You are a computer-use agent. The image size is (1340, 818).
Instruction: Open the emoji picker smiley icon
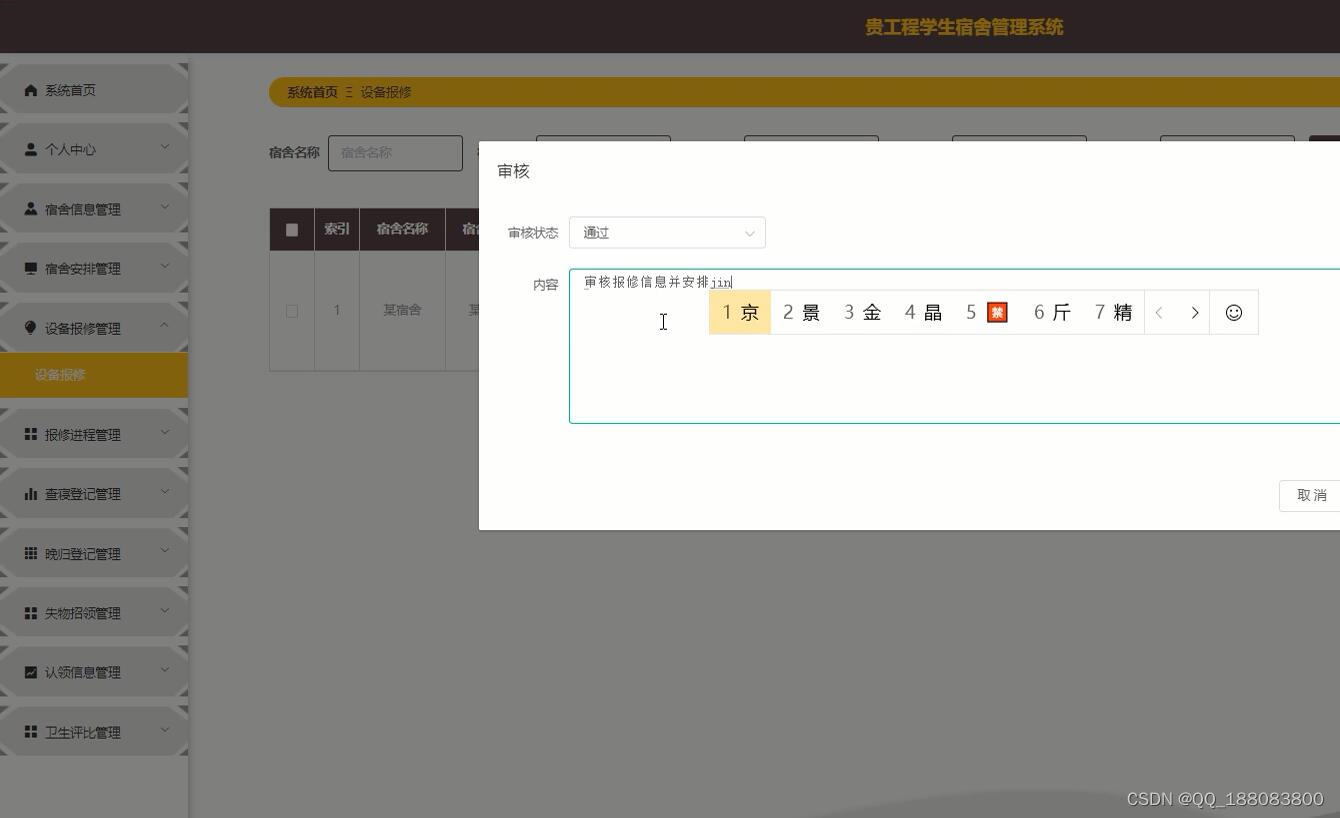point(1234,312)
